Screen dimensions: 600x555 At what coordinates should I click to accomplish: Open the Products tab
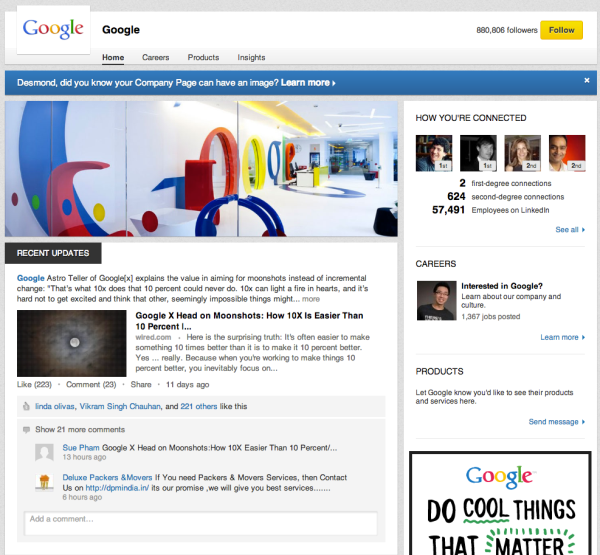pyautogui.click(x=203, y=57)
